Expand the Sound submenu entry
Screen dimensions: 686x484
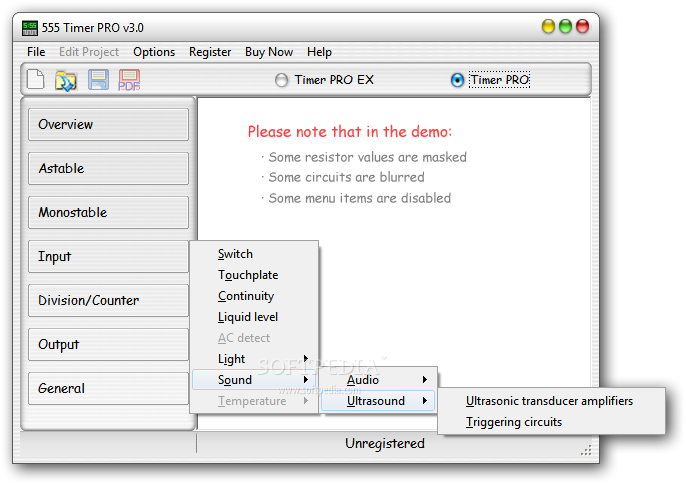pos(253,379)
